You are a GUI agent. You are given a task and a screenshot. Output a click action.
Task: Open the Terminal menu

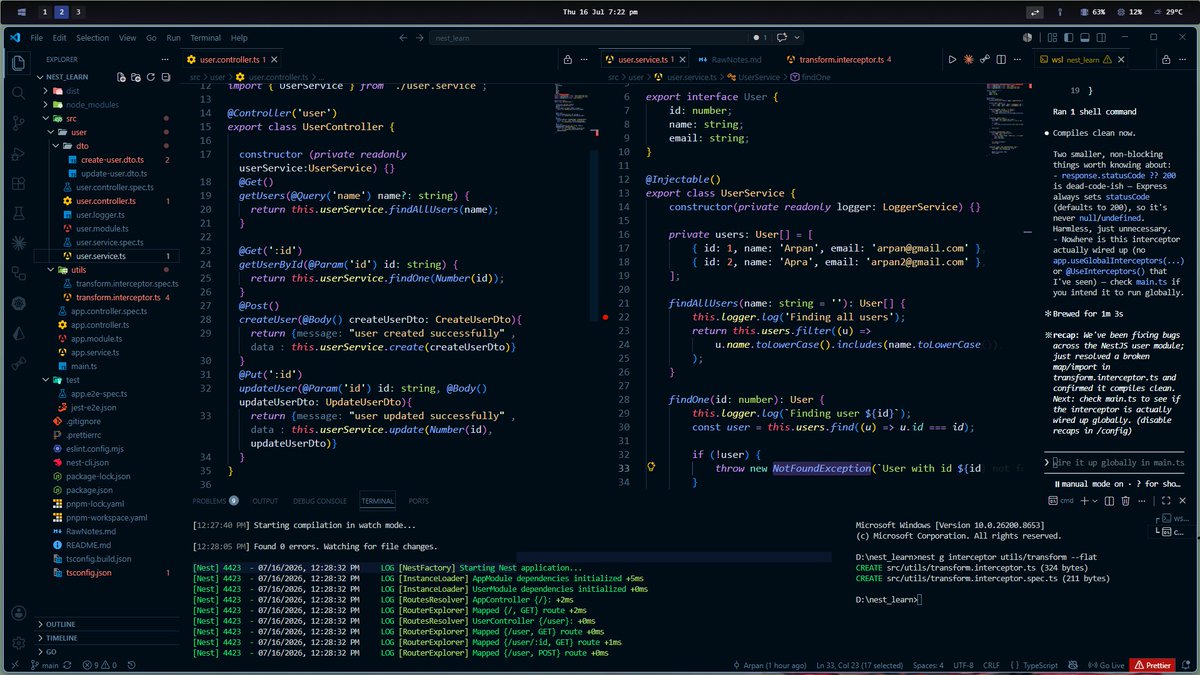[206, 38]
